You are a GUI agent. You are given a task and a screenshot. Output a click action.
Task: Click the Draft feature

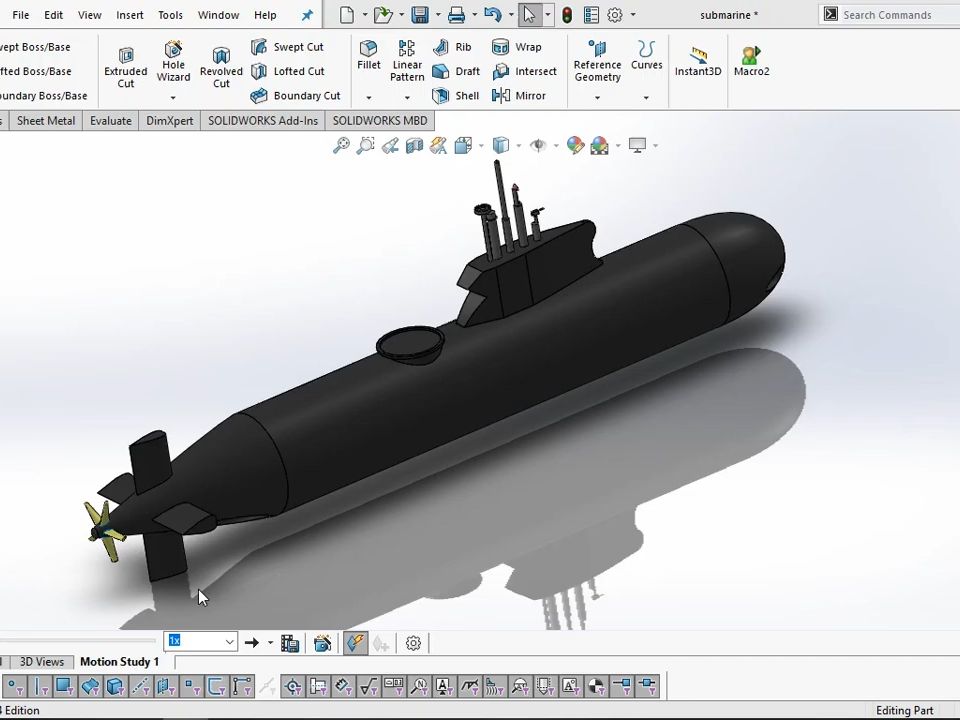456,71
